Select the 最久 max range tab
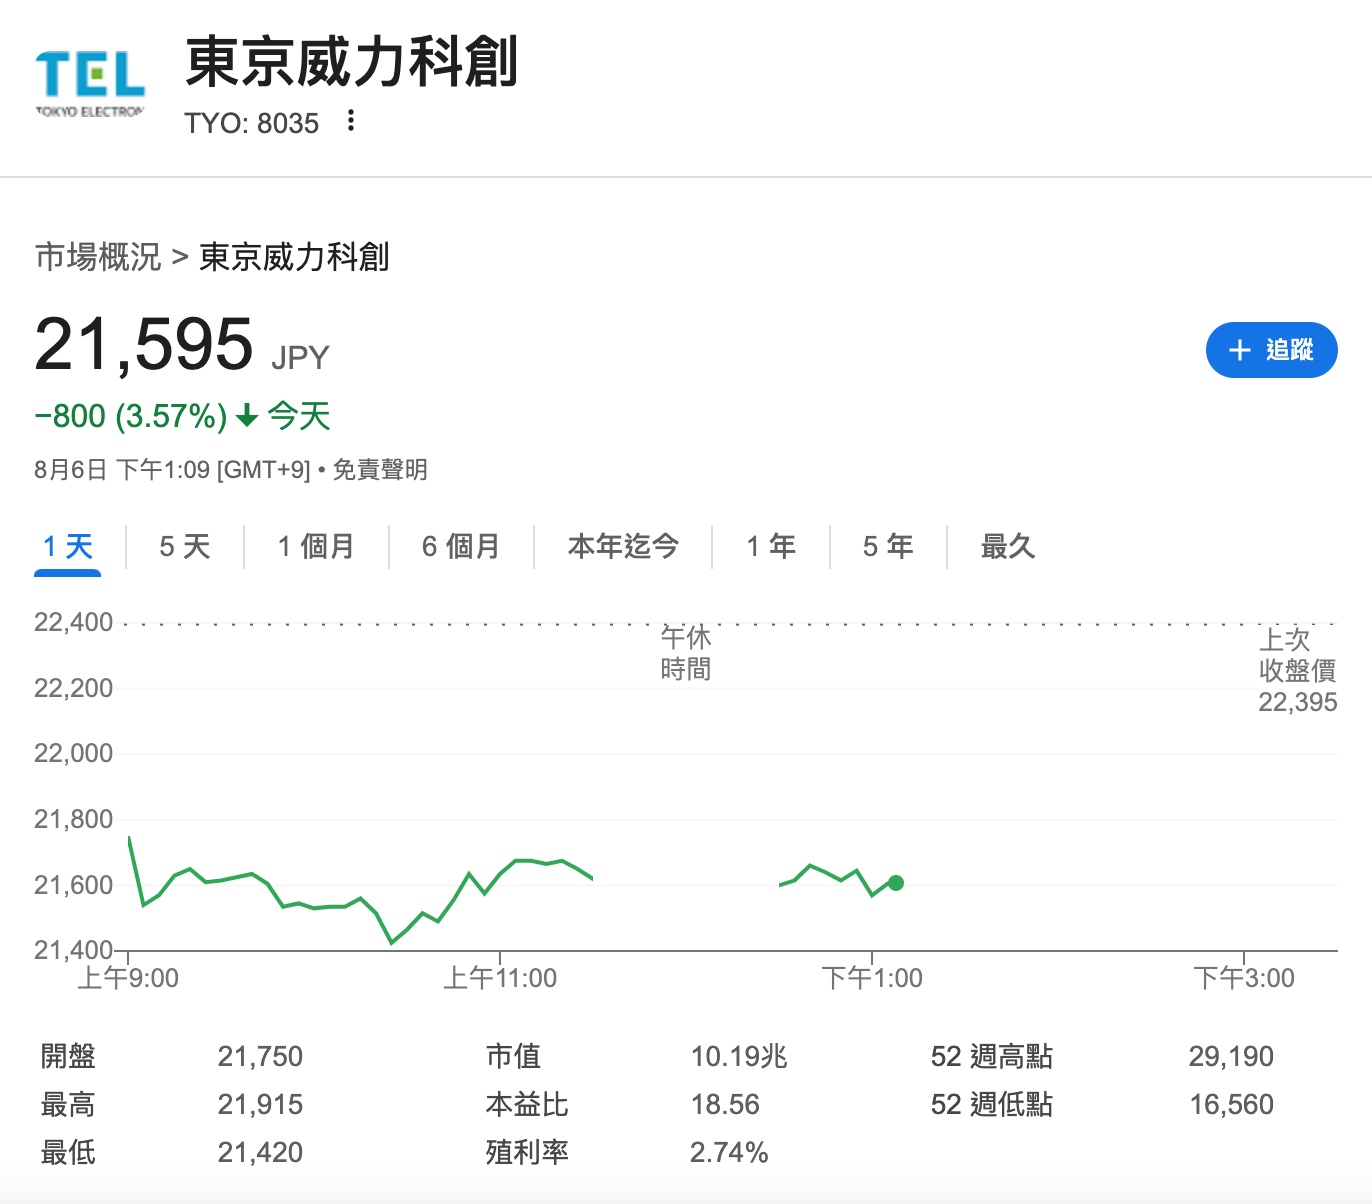 tap(1008, 547)
